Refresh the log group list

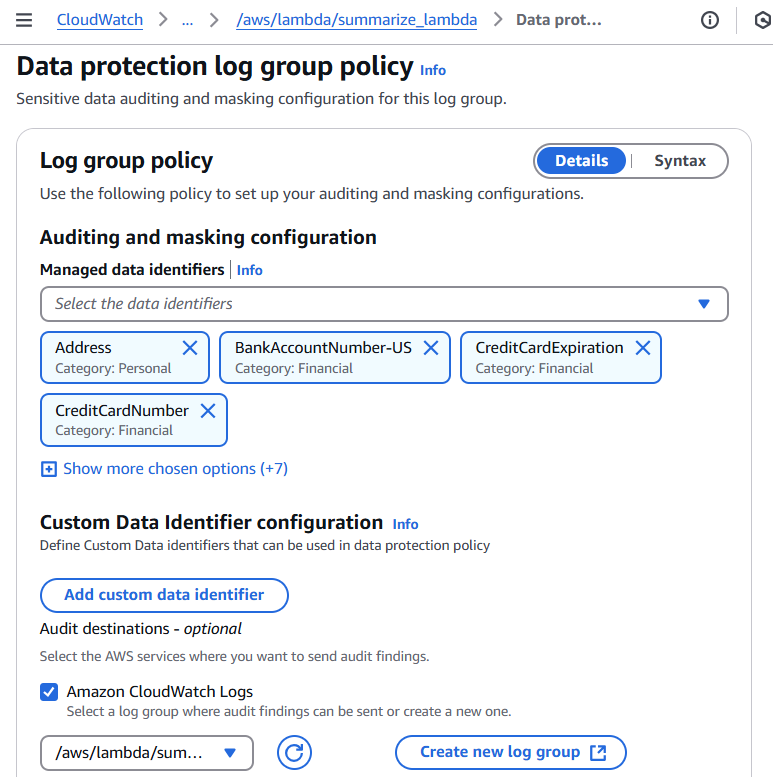click(x=294, y=752)
